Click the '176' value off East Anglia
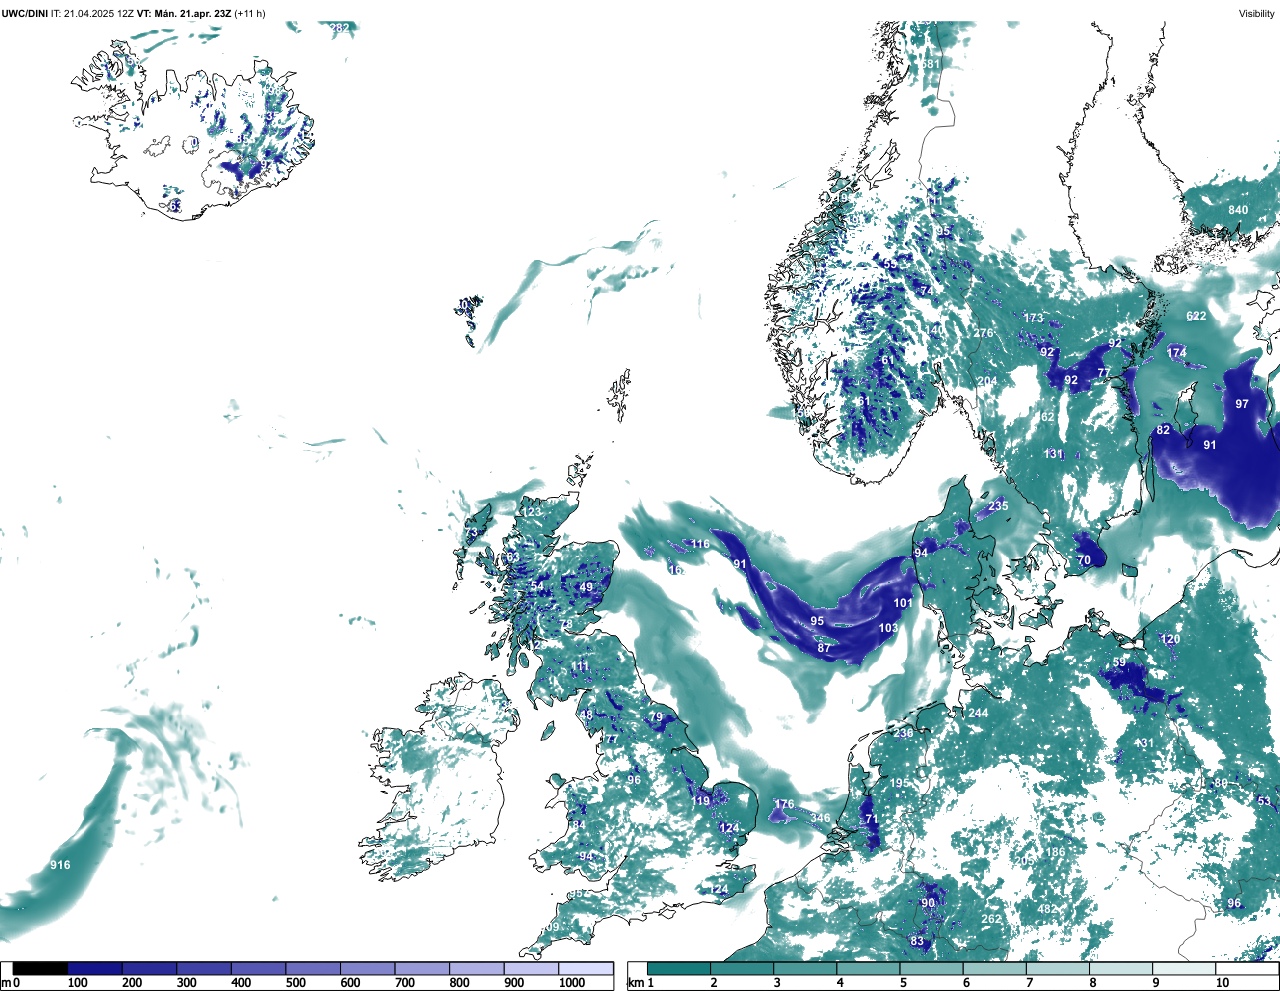 [x=784, y=804]
